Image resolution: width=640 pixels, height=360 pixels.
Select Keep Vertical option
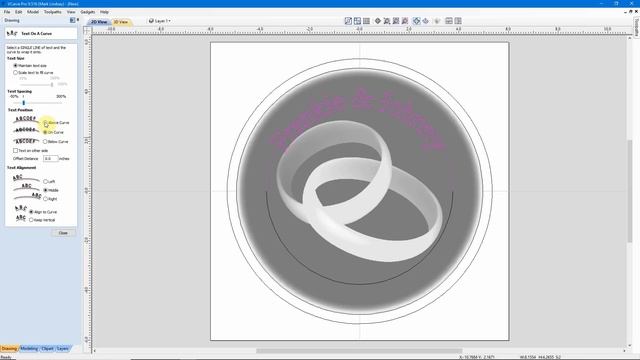pos(31,220)
